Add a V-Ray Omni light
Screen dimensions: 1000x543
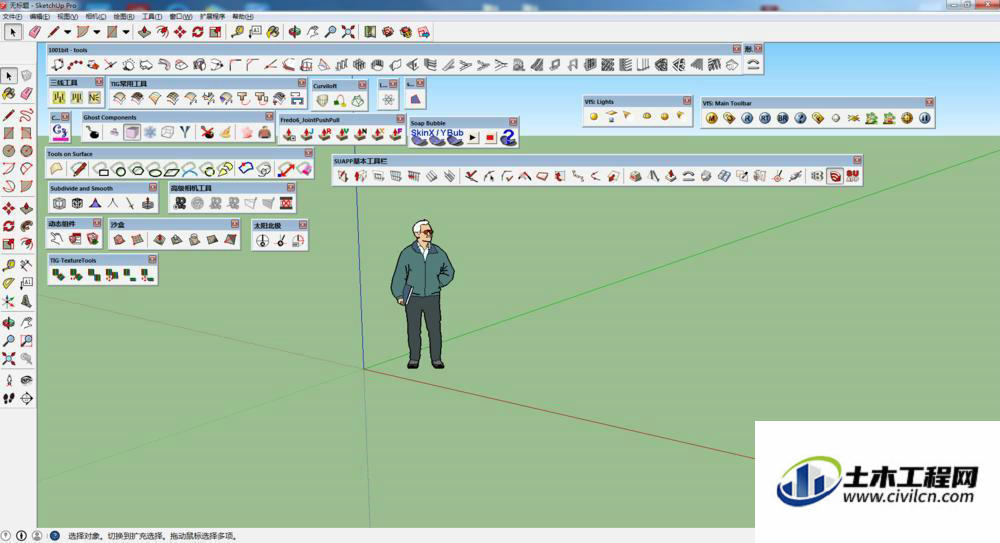[594, 116]
